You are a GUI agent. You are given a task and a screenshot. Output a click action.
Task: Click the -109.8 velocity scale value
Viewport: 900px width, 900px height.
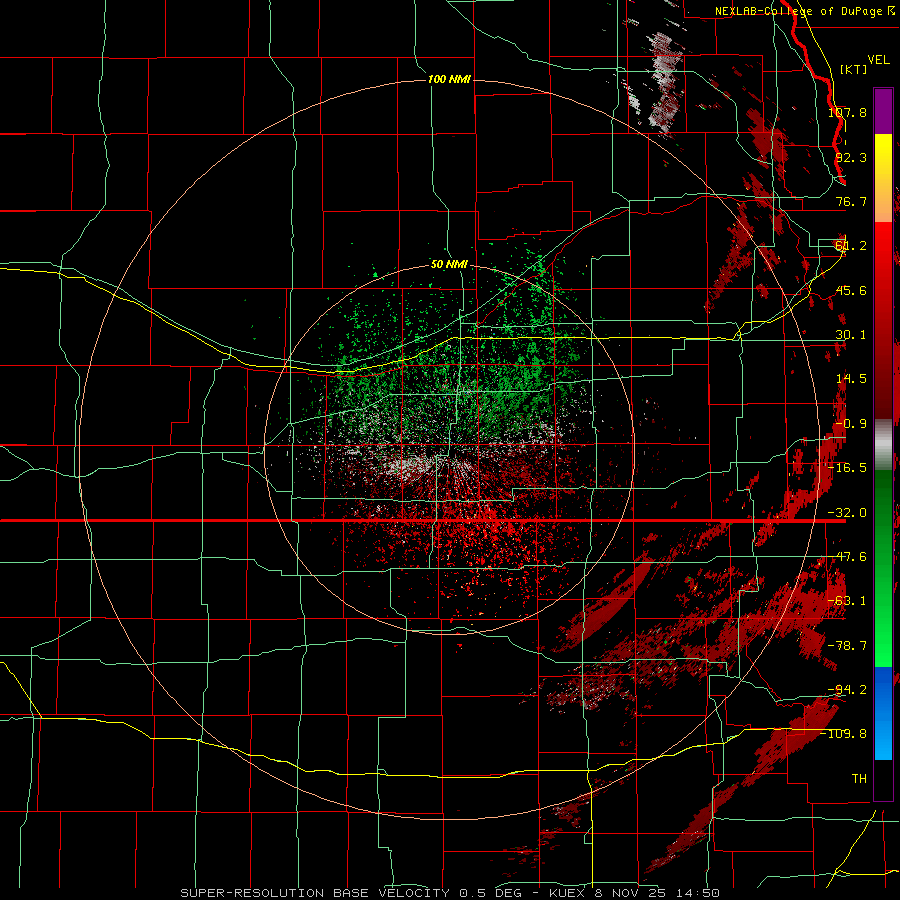tap(844, 734)
